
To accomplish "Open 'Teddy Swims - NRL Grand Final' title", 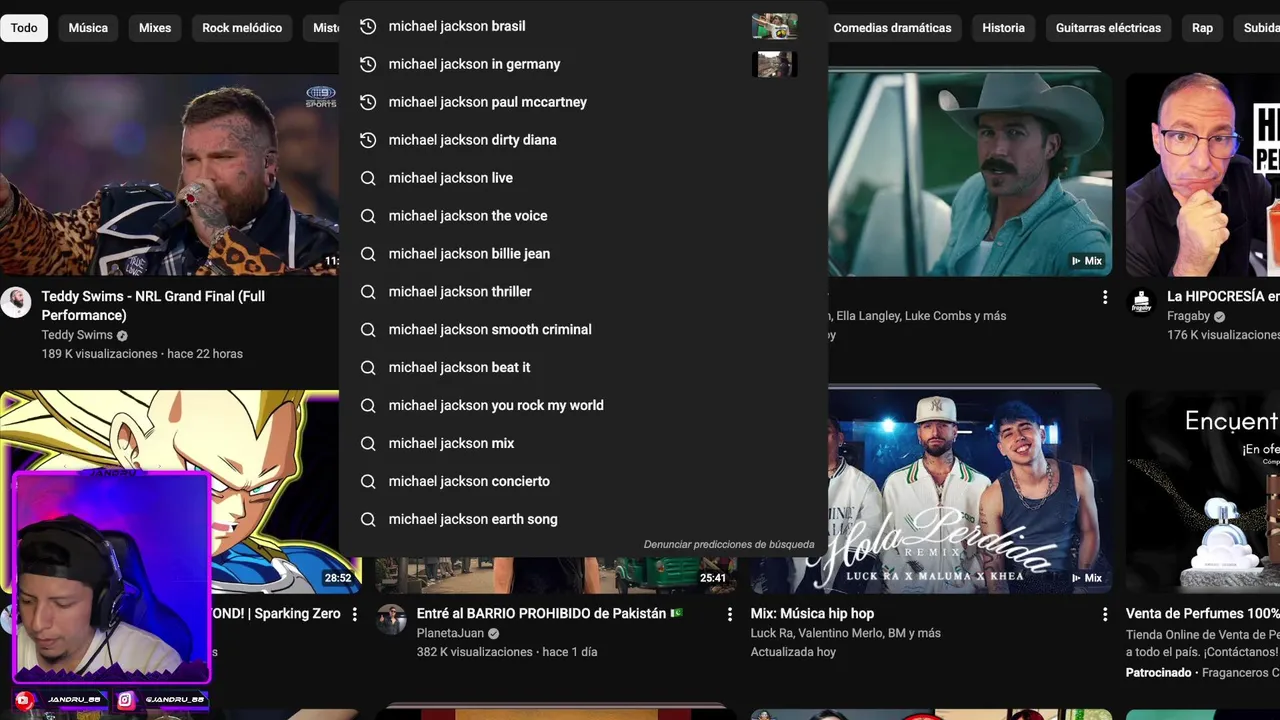I will (x=153, y=306).
